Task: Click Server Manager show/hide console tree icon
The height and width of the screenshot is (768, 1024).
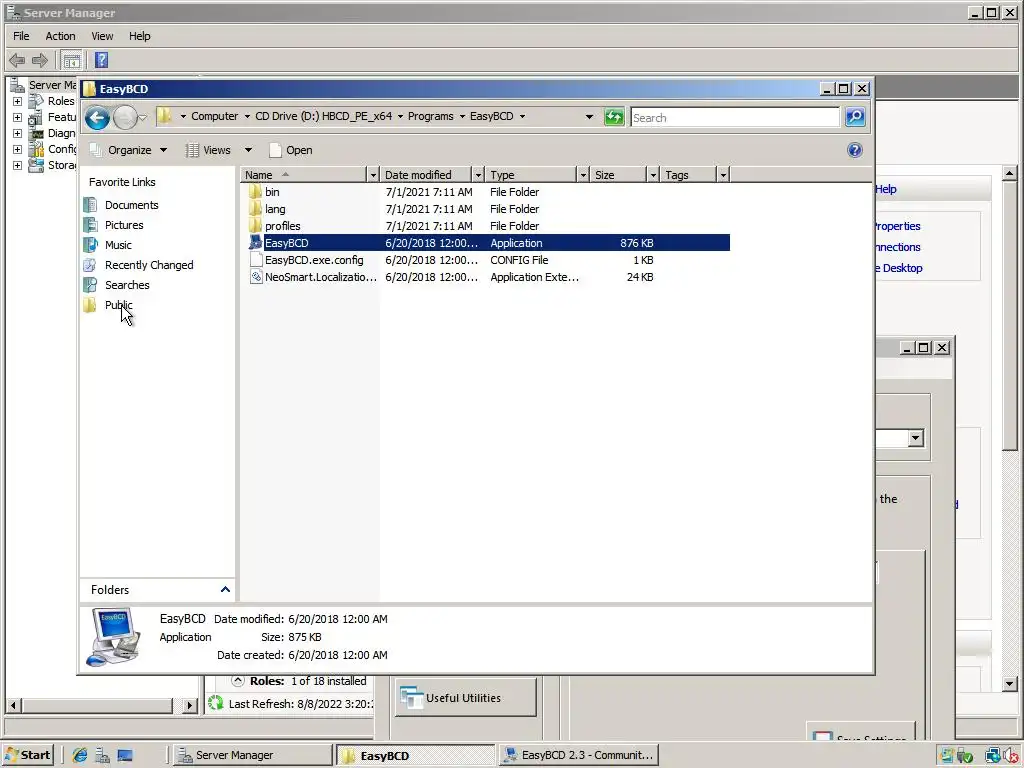Action: click(71, 61)
